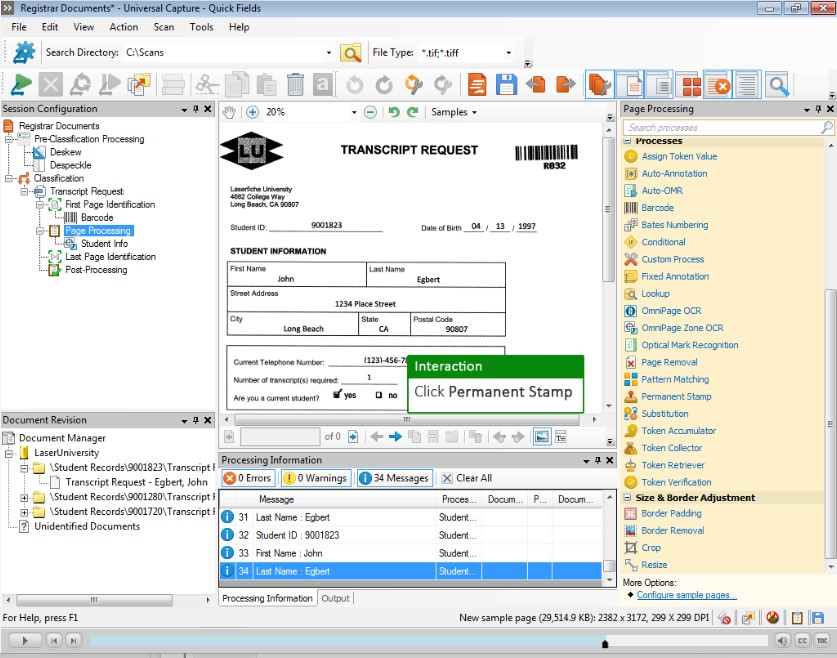Toggle the player volume mute button
837x658 pixels.
tap(782, 640)
